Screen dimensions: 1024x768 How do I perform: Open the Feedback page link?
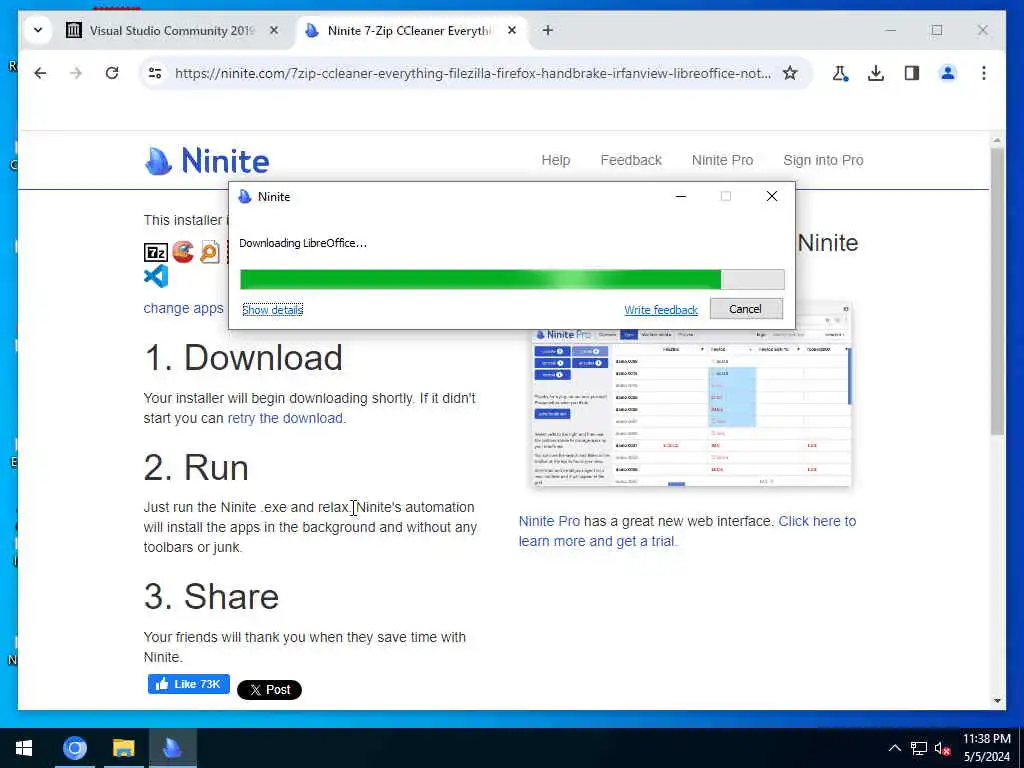pyautogui.click(x=631, y=160)
